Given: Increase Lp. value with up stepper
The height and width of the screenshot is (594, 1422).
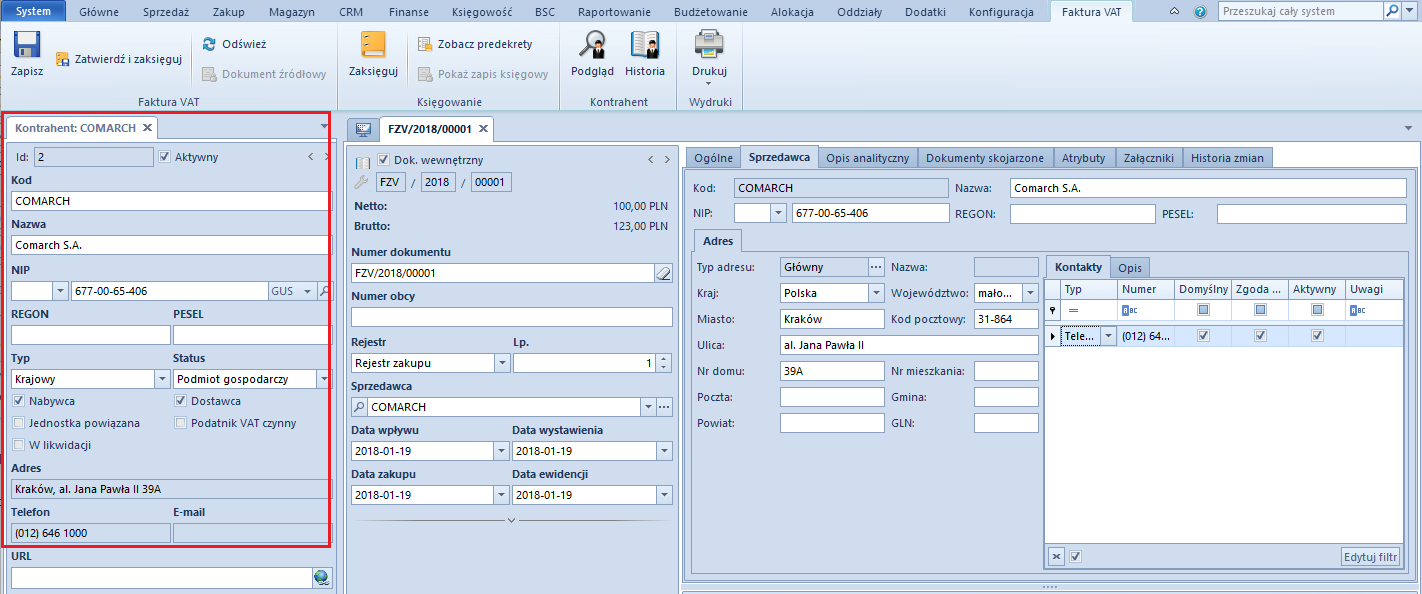Looking at the screenshot, I should click(664, 358).
